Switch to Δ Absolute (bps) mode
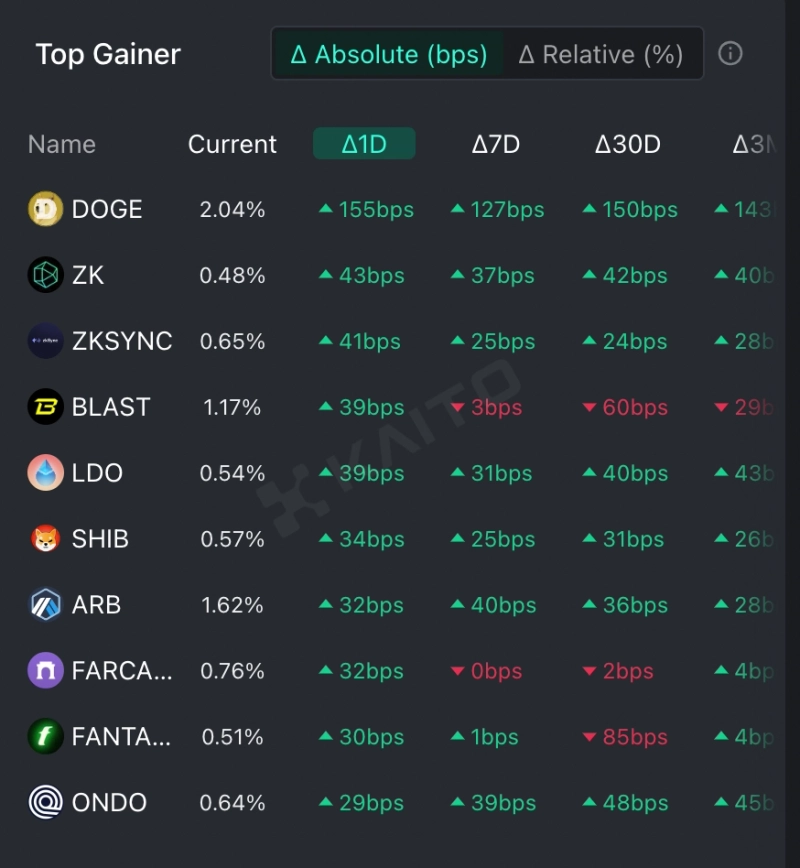 [x=389, y=54]
